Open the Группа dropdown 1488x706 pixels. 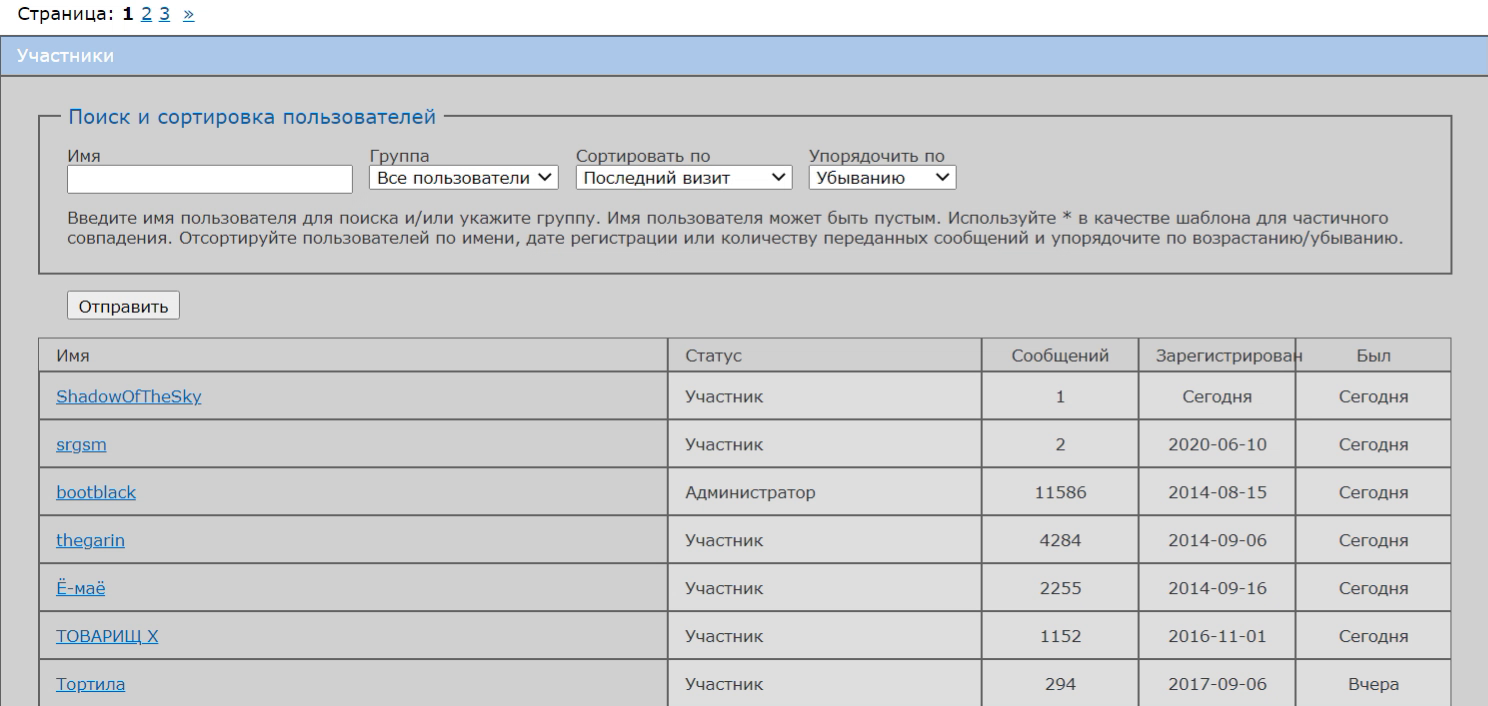pyautogui.click(x=464, y=178)
